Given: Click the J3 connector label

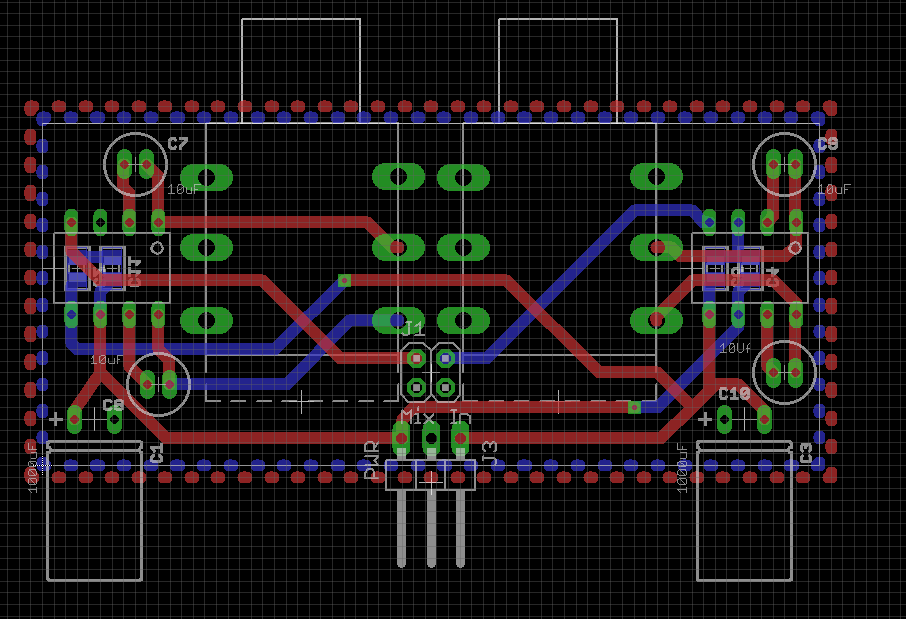Looking at the screenshot, I should coord(490,453).
